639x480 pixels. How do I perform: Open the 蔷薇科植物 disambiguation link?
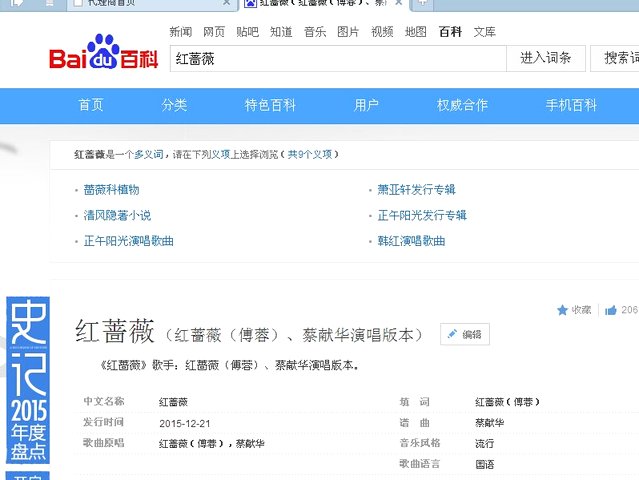111,189
